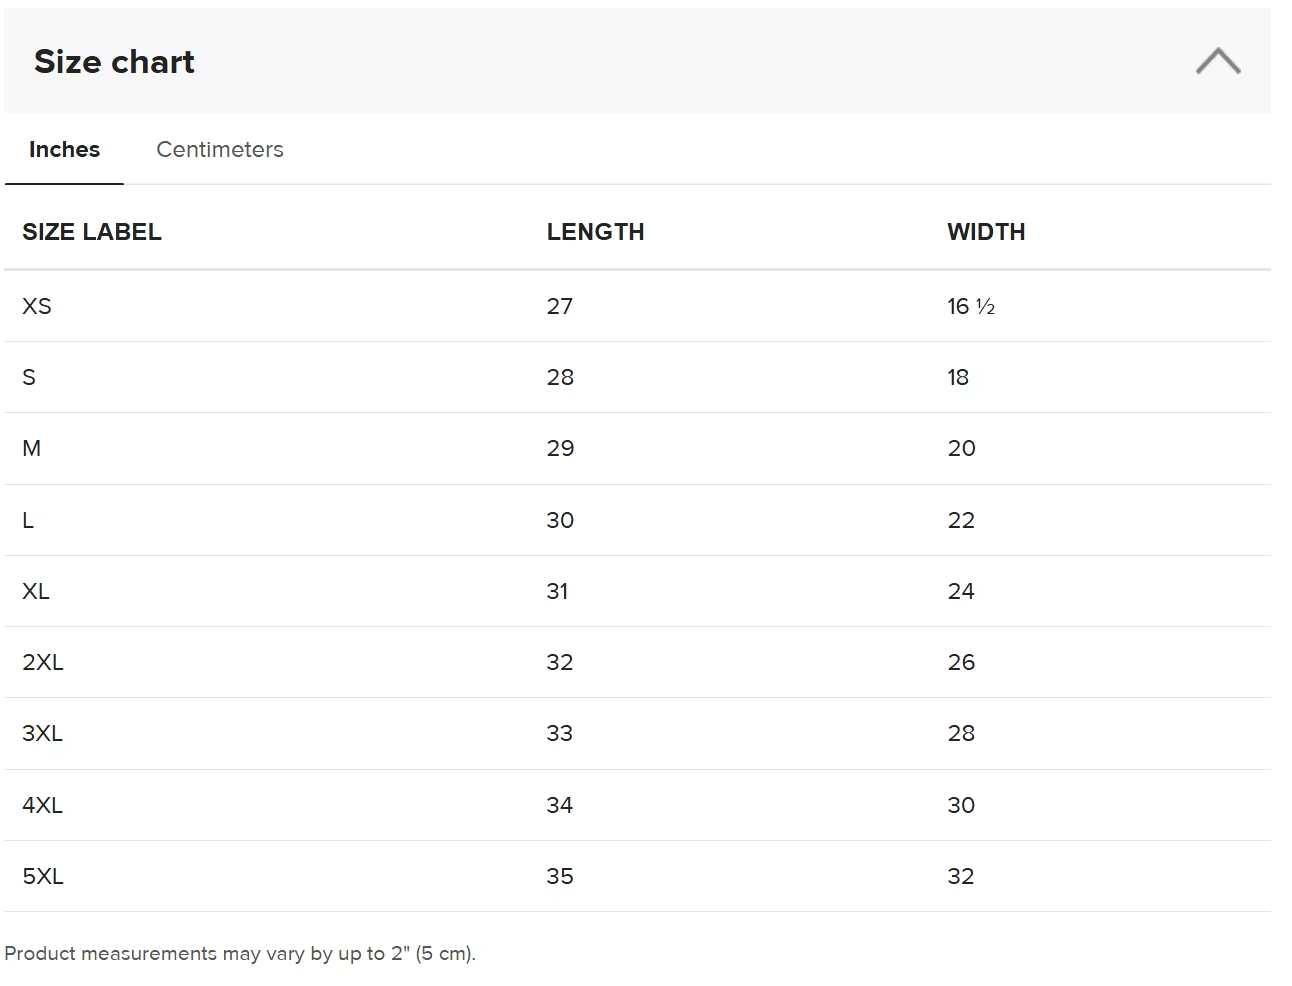Collapse the Size chart section chevron
The image size is (1292, 986).
(1217, 61)
